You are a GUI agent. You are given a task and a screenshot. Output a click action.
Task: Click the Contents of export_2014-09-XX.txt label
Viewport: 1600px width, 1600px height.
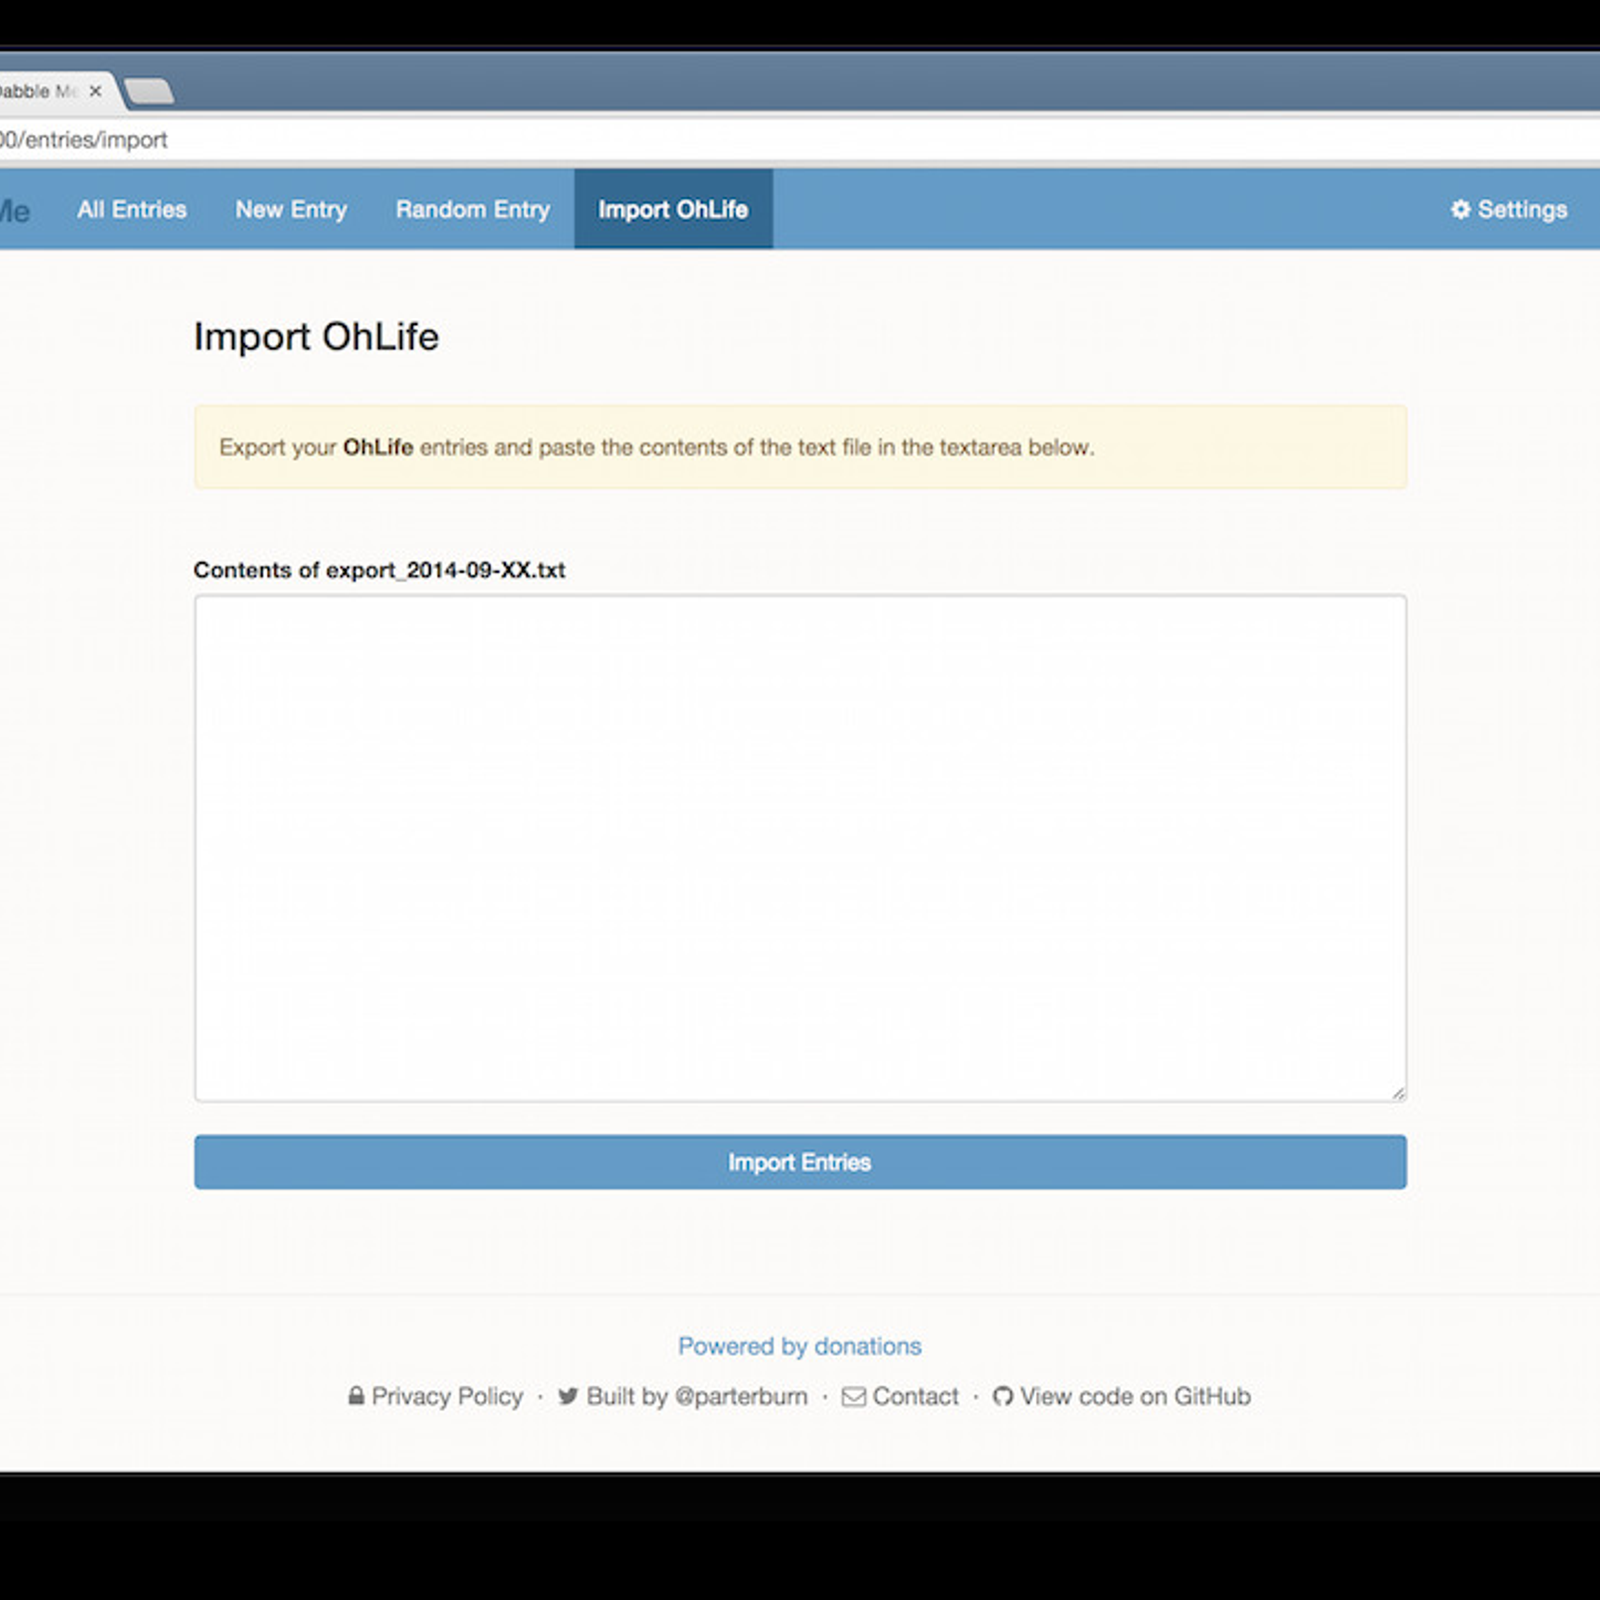[379, 570]
